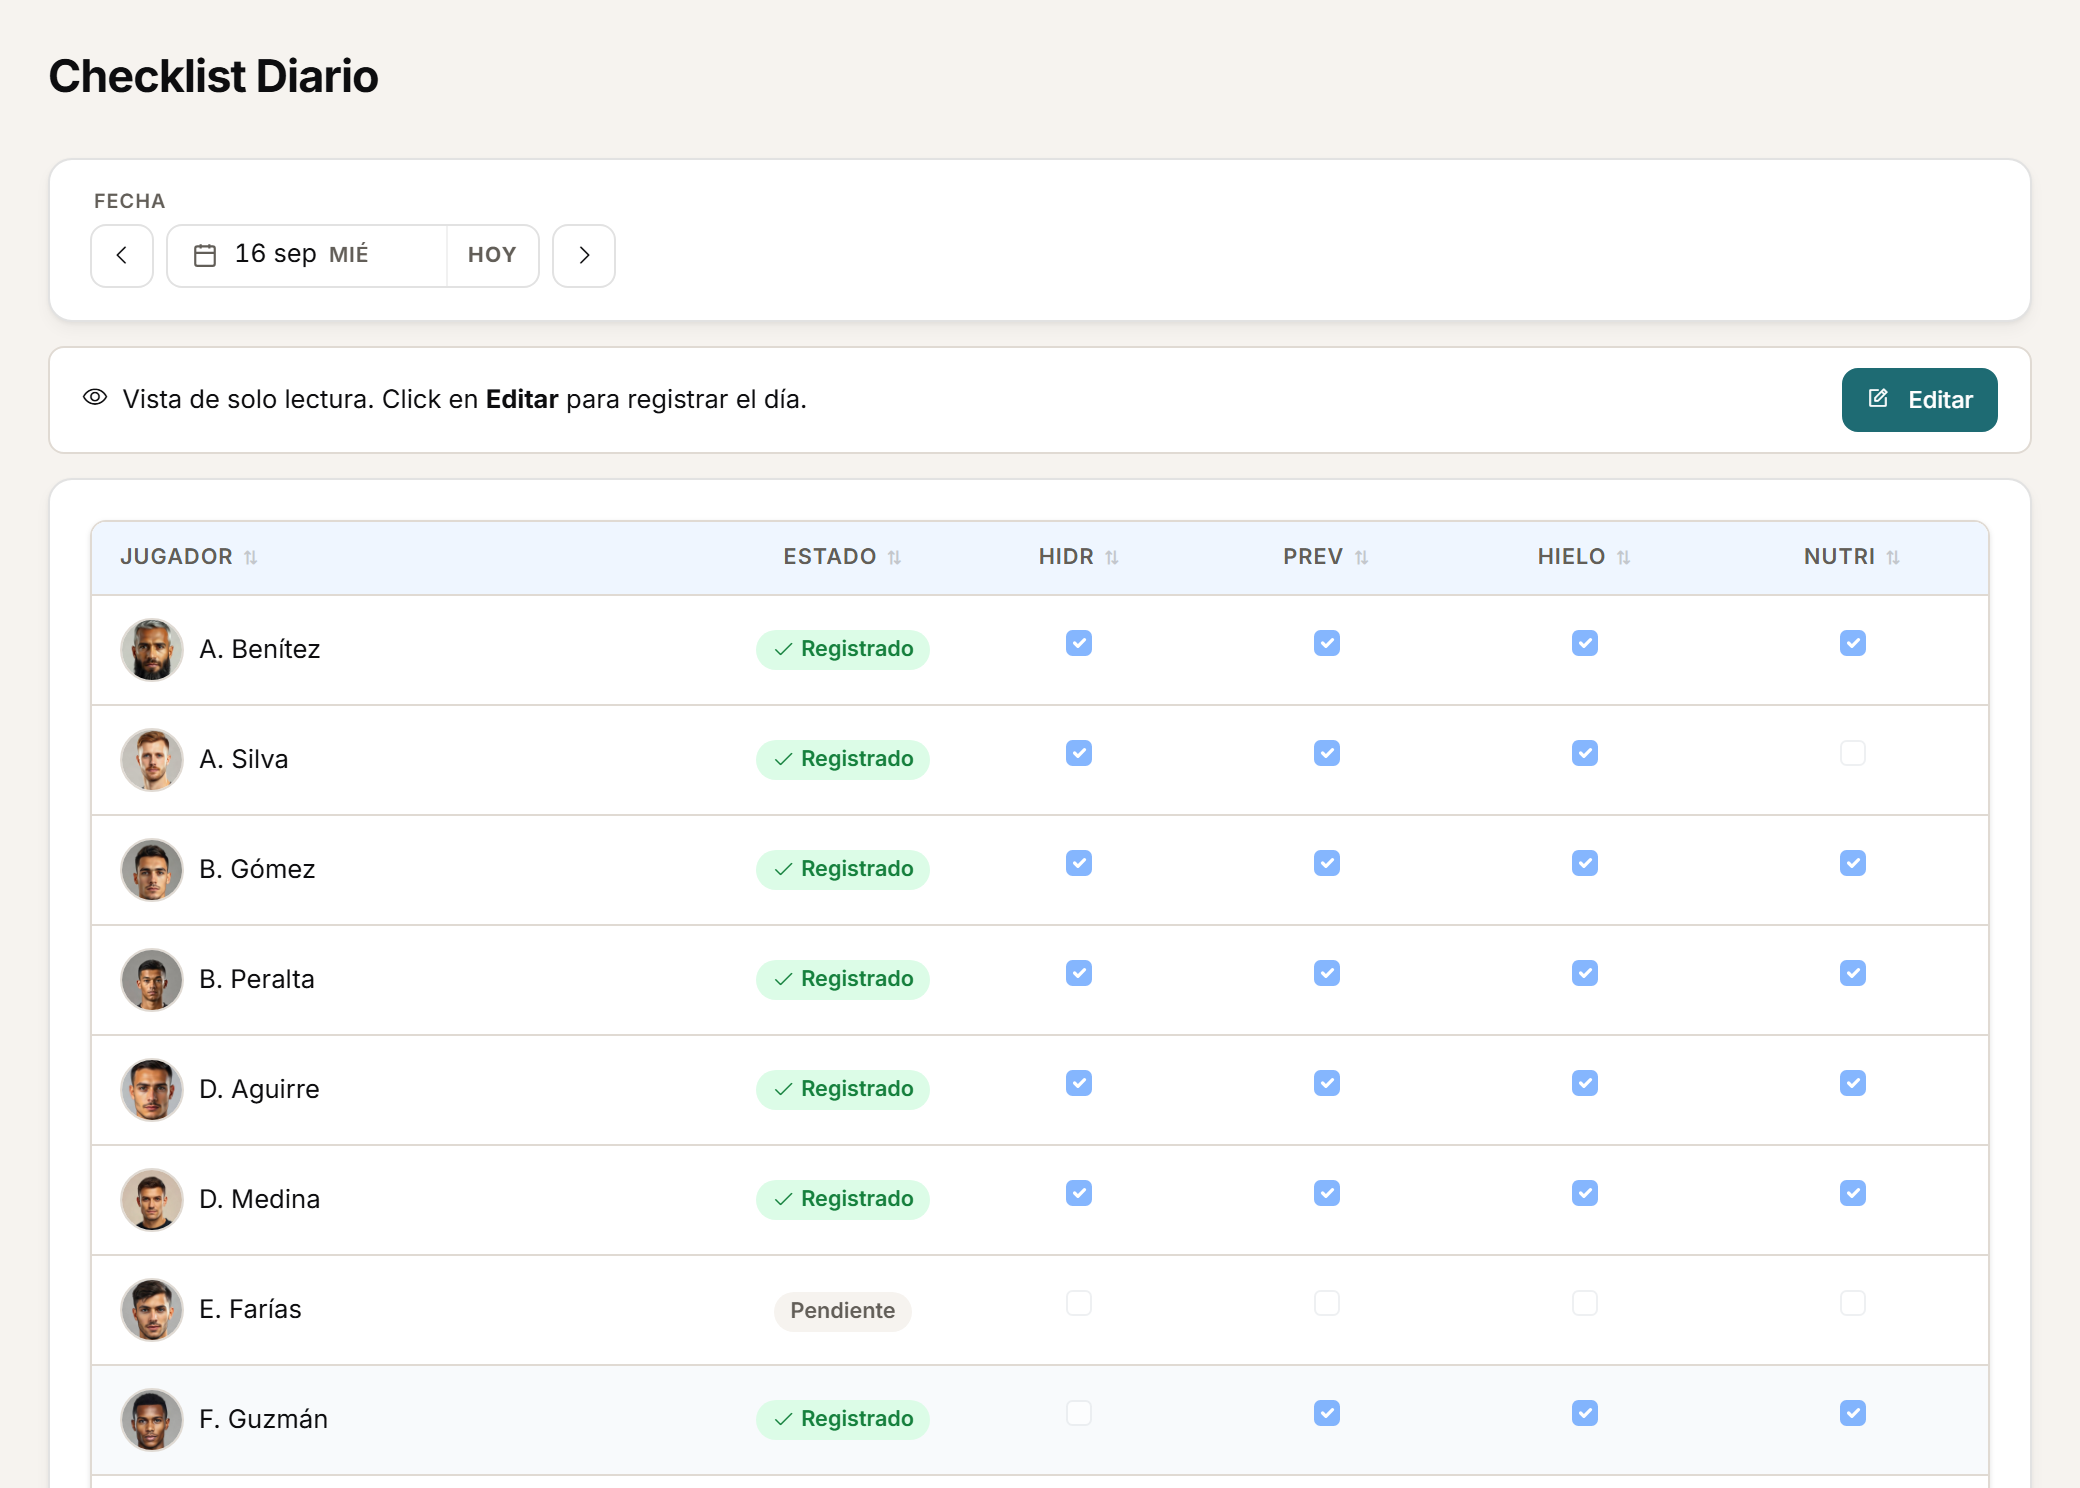
Task: Toggle E. Farías's HIELO checkbox
Action: tap(1585, 1303)
